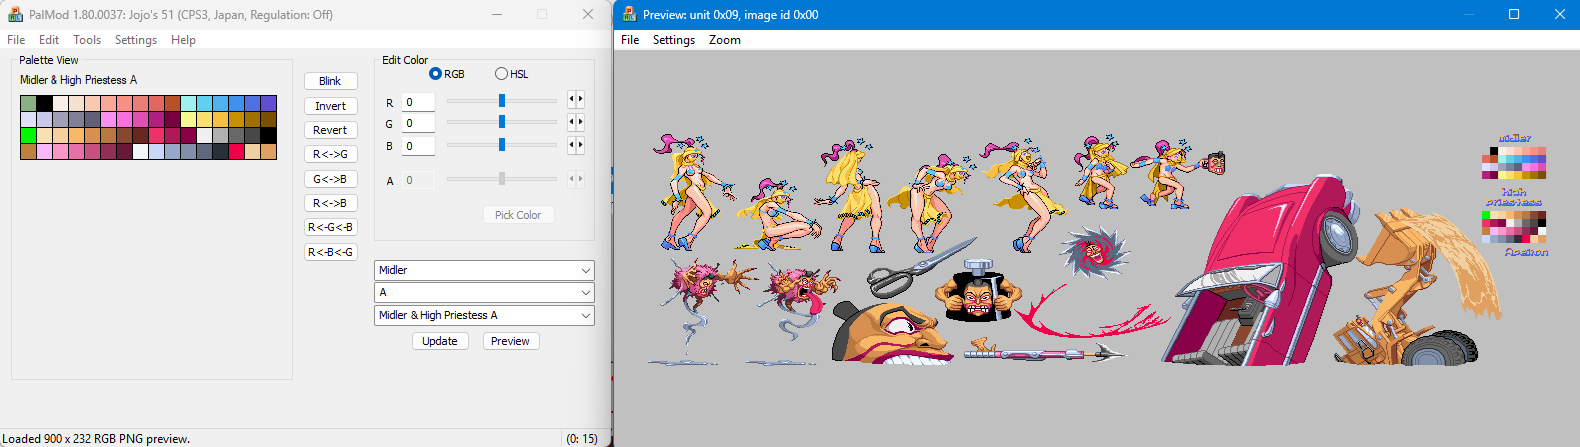The height and width of the screenshot is (447, 1580).
Task: Expand the Midler character dropdown
Action: coord(484,270)
